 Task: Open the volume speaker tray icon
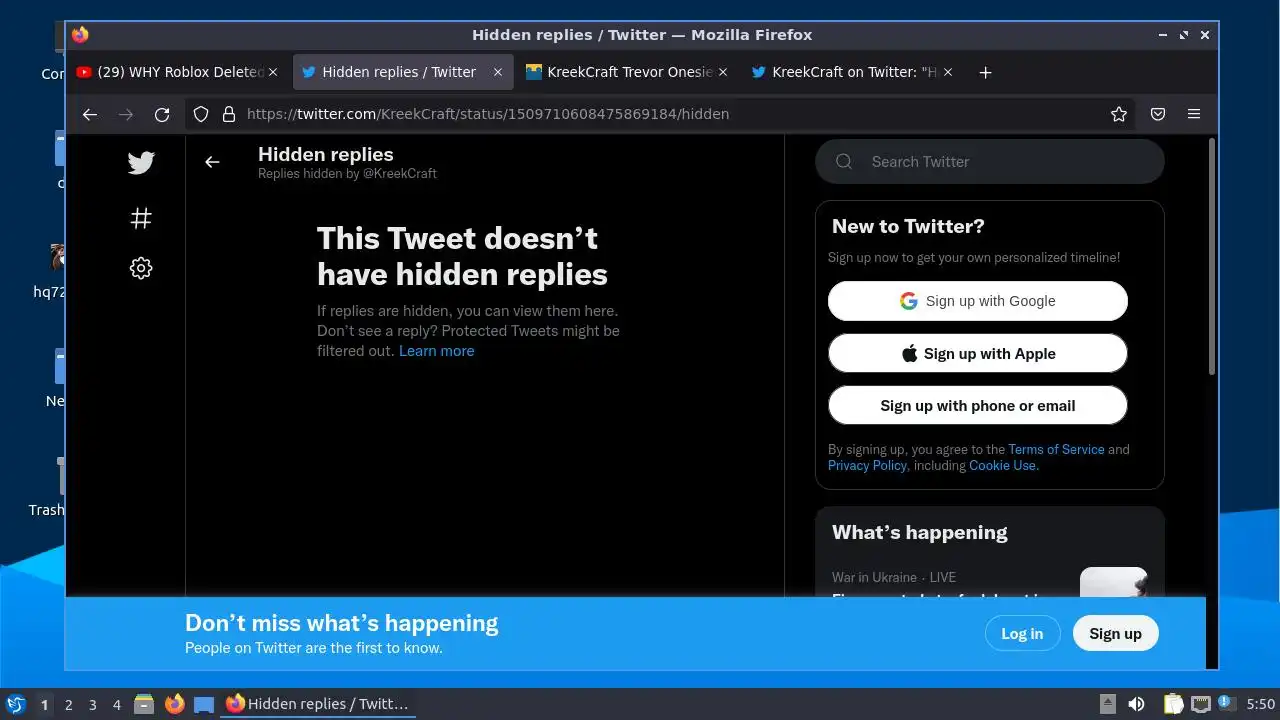click(x=1136, y=704)
